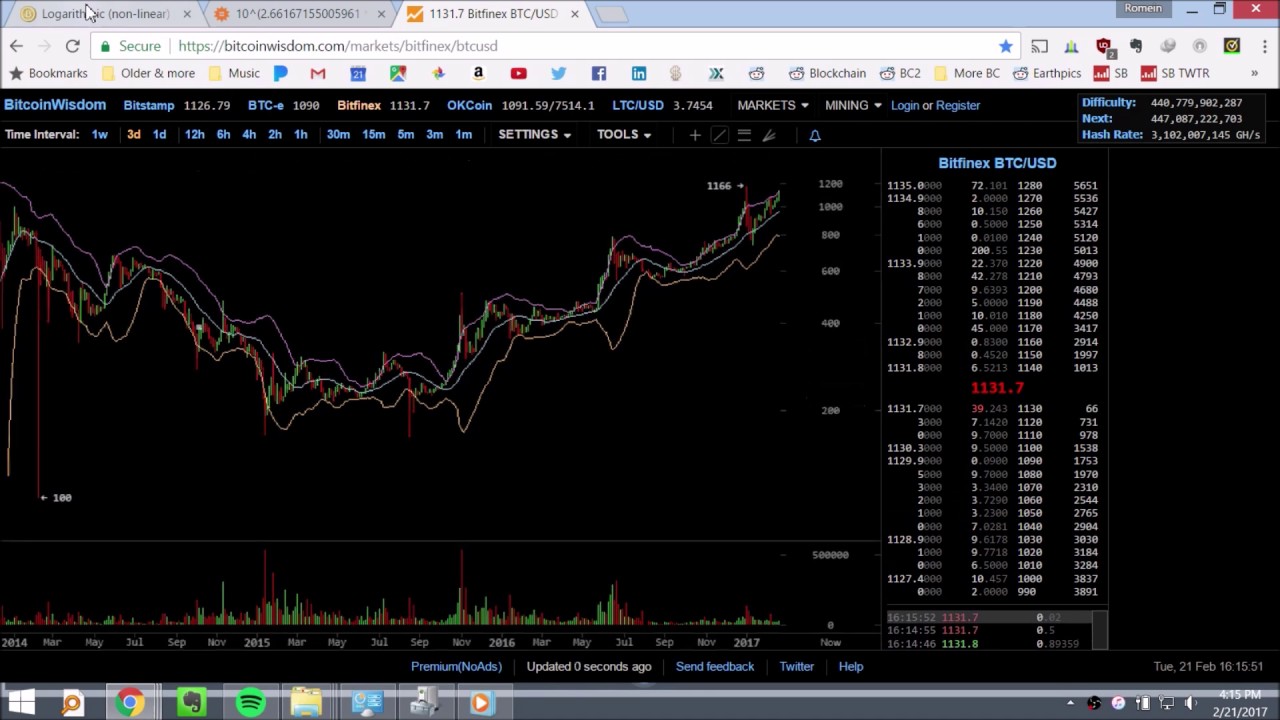Viewport: 1280px width, 720px height.
Task: Open the Evernote Web Clipper extension
Action: (x=1136, y=46)
